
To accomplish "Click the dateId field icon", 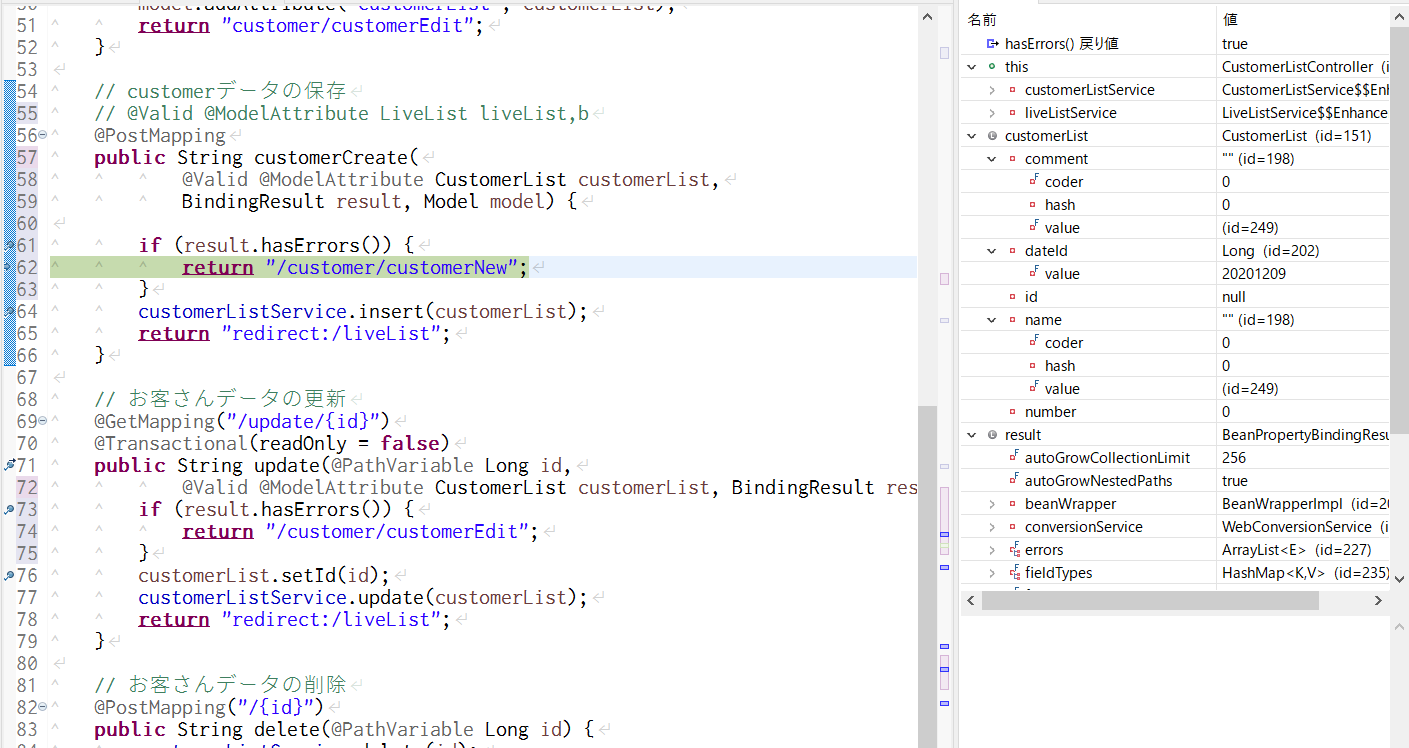I will coord(1012,251).
